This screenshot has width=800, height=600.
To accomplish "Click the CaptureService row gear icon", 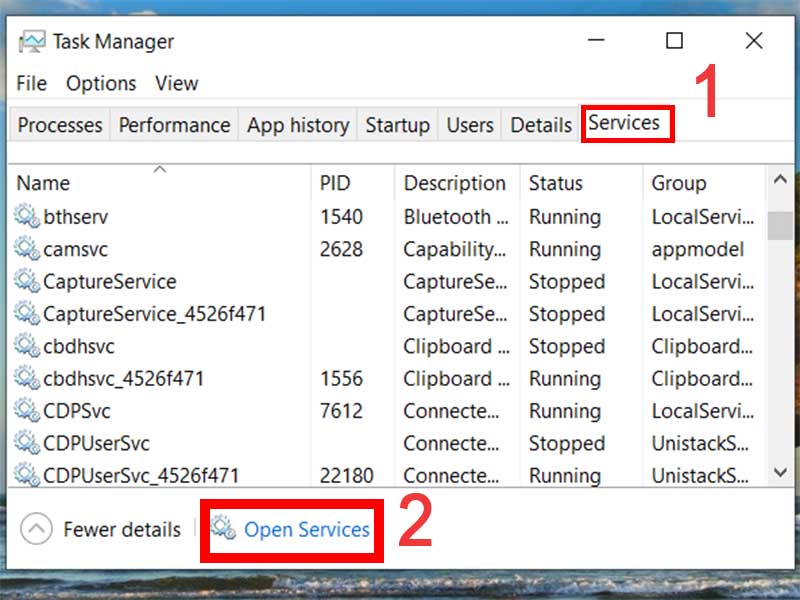I will click(27, 282).
